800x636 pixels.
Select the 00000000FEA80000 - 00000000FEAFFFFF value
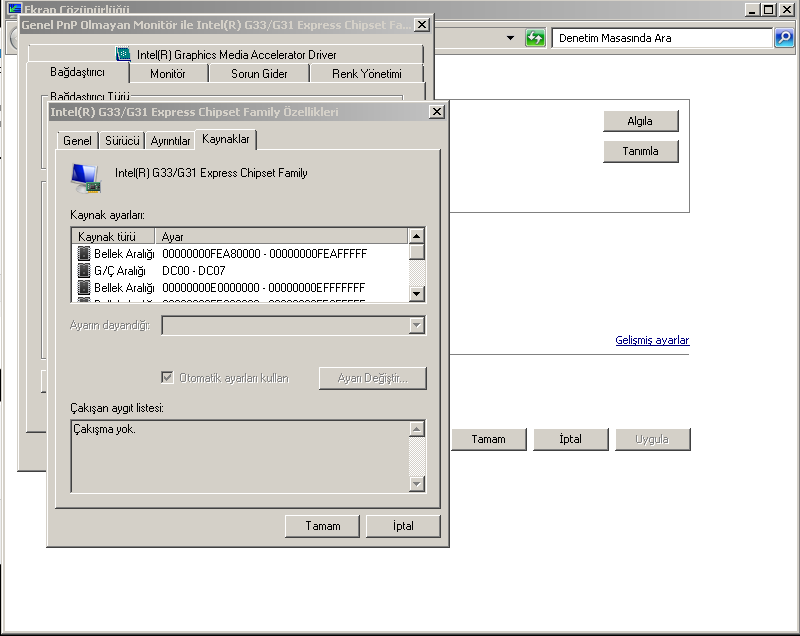coord(264,254)
